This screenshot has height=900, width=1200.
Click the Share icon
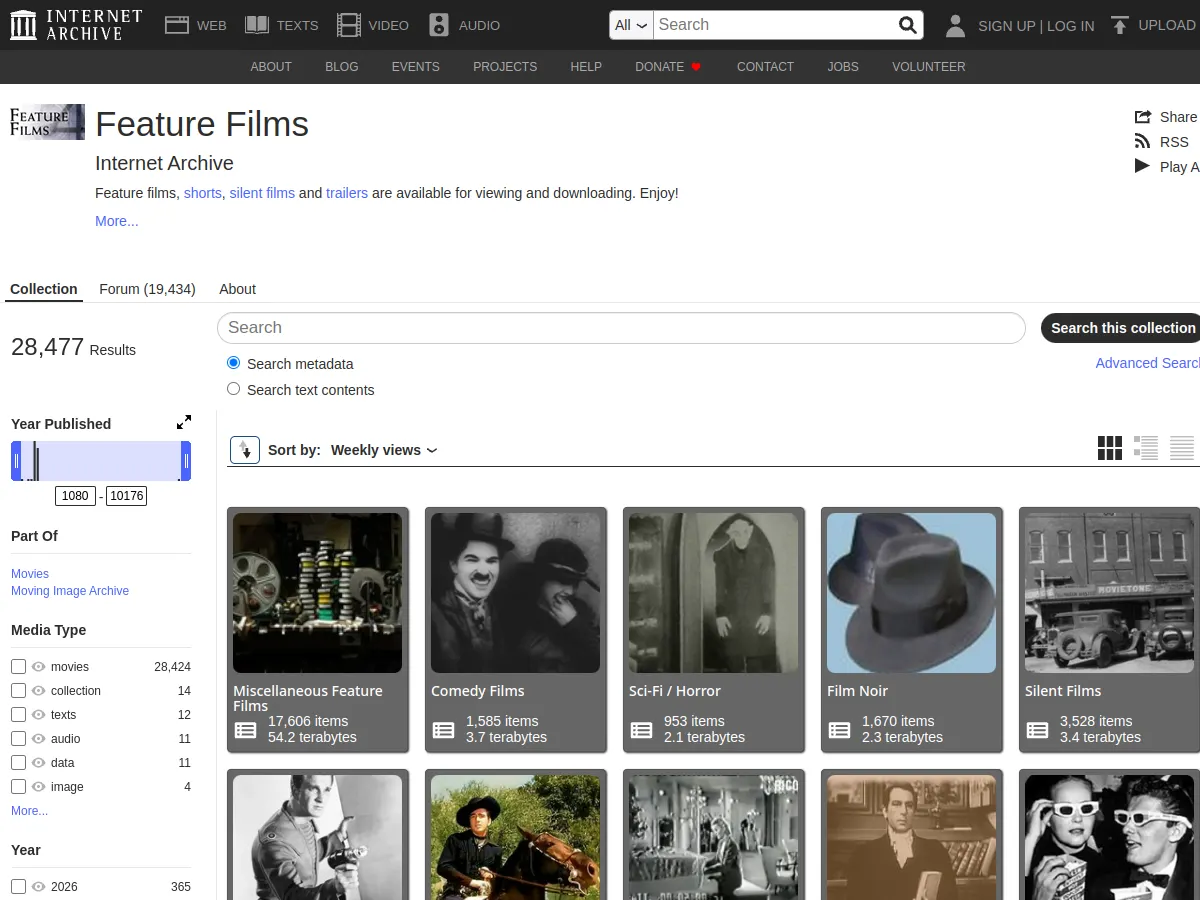pos(1143,117)
